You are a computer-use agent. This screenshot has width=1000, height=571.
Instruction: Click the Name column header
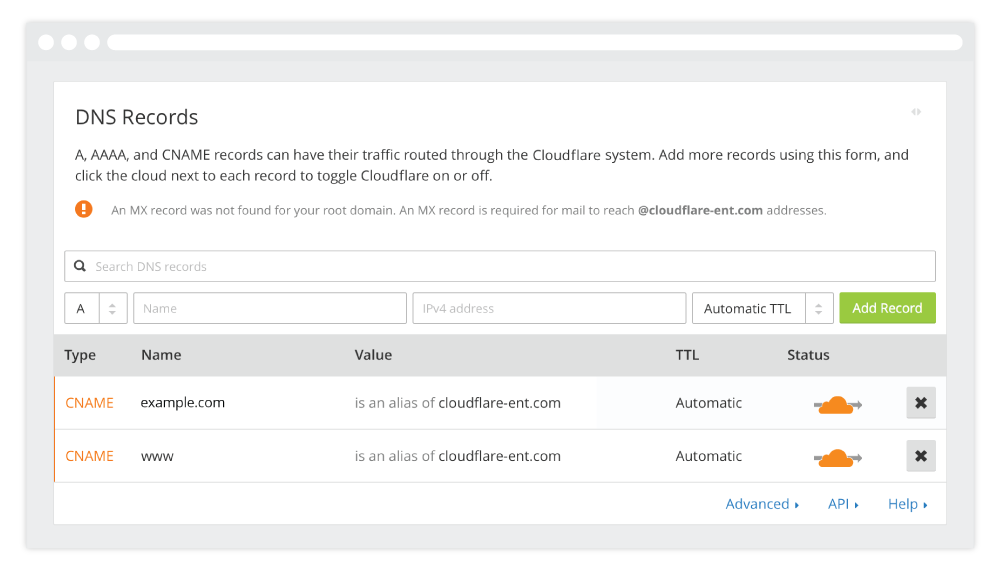[161, 355]
